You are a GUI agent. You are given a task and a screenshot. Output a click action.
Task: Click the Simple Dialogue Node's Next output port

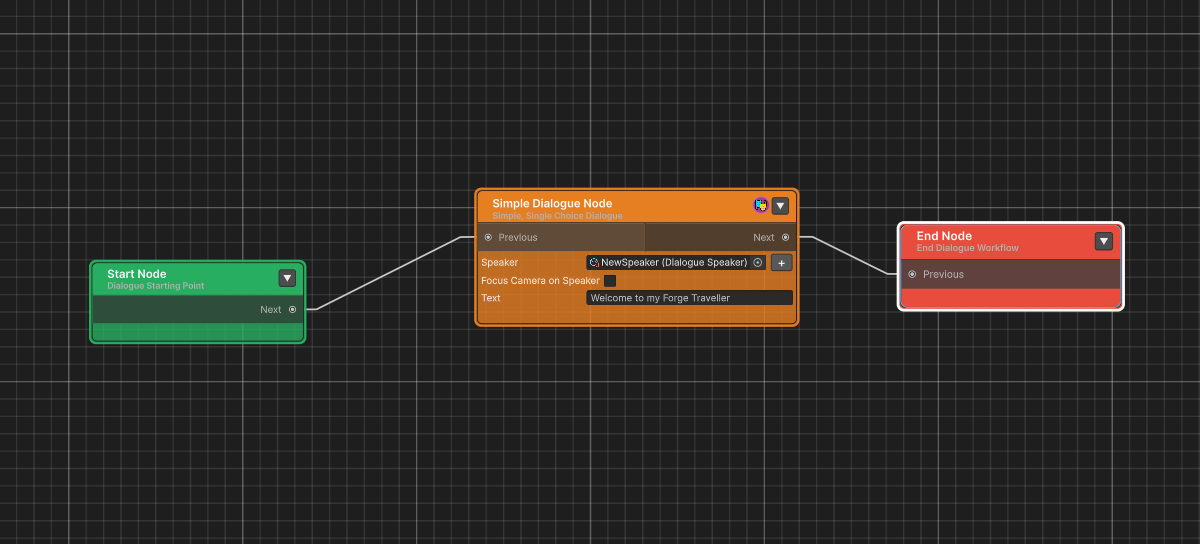pyautogui.click(x=785, y=238)
